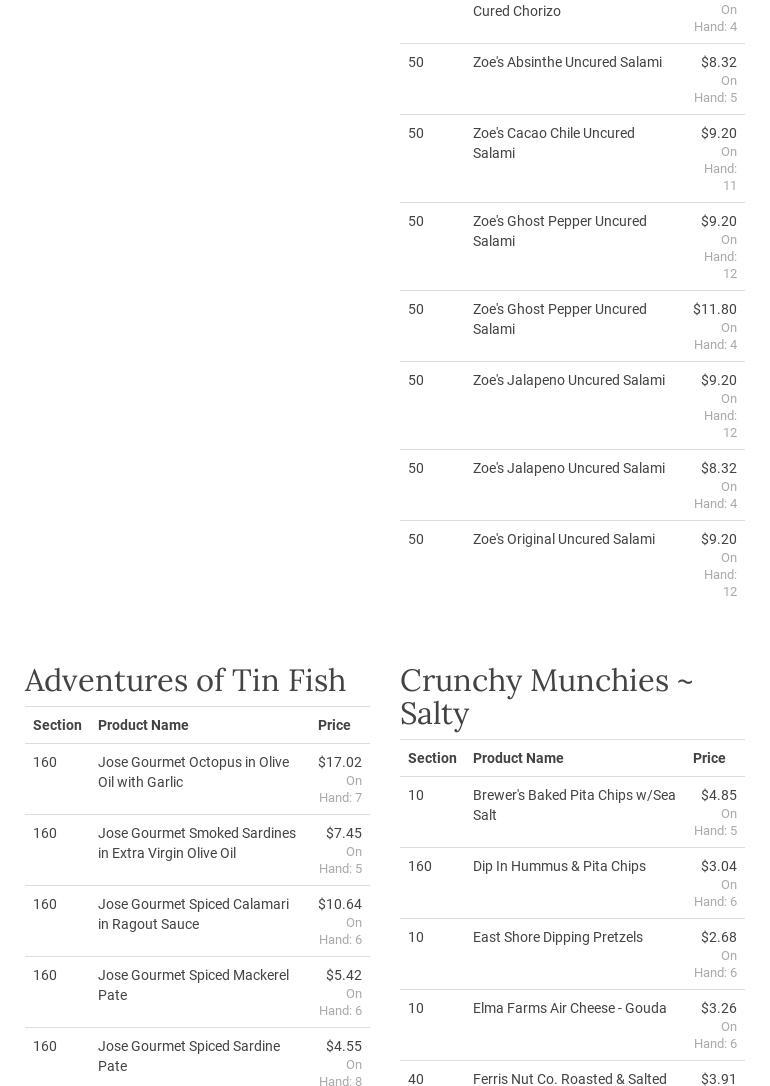The width and height of the screenshot is (770, 1086).
Task: Select Zoe's Cacao Chile Uncured Salami row name
Action: [553, 143]
